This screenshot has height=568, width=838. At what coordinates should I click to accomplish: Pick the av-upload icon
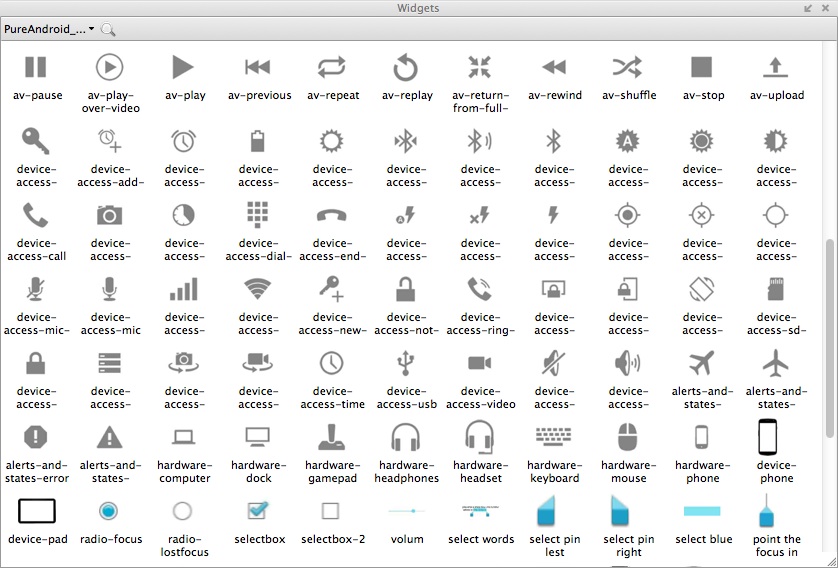pyautogui.click(x=776, y=67)
